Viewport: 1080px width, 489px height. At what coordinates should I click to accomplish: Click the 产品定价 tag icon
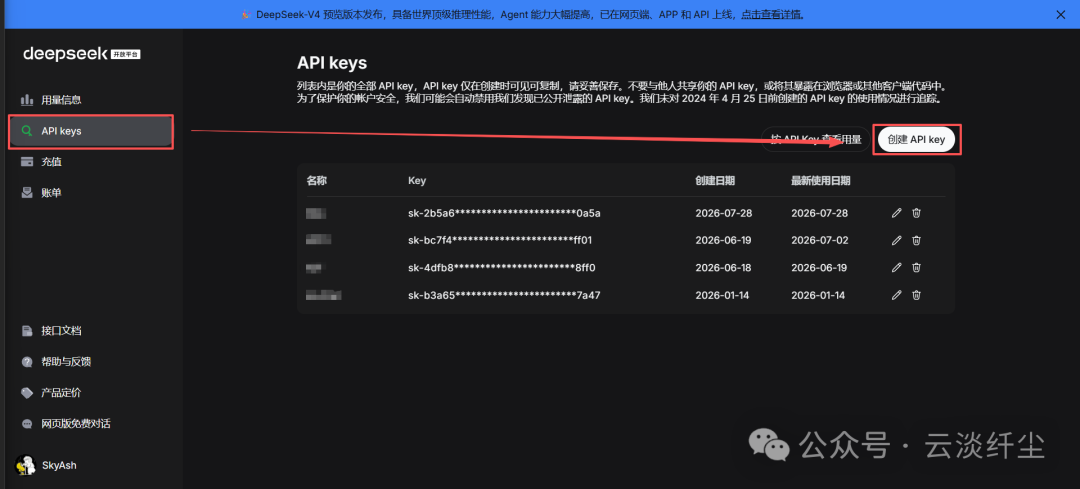(x=27, y=393)
